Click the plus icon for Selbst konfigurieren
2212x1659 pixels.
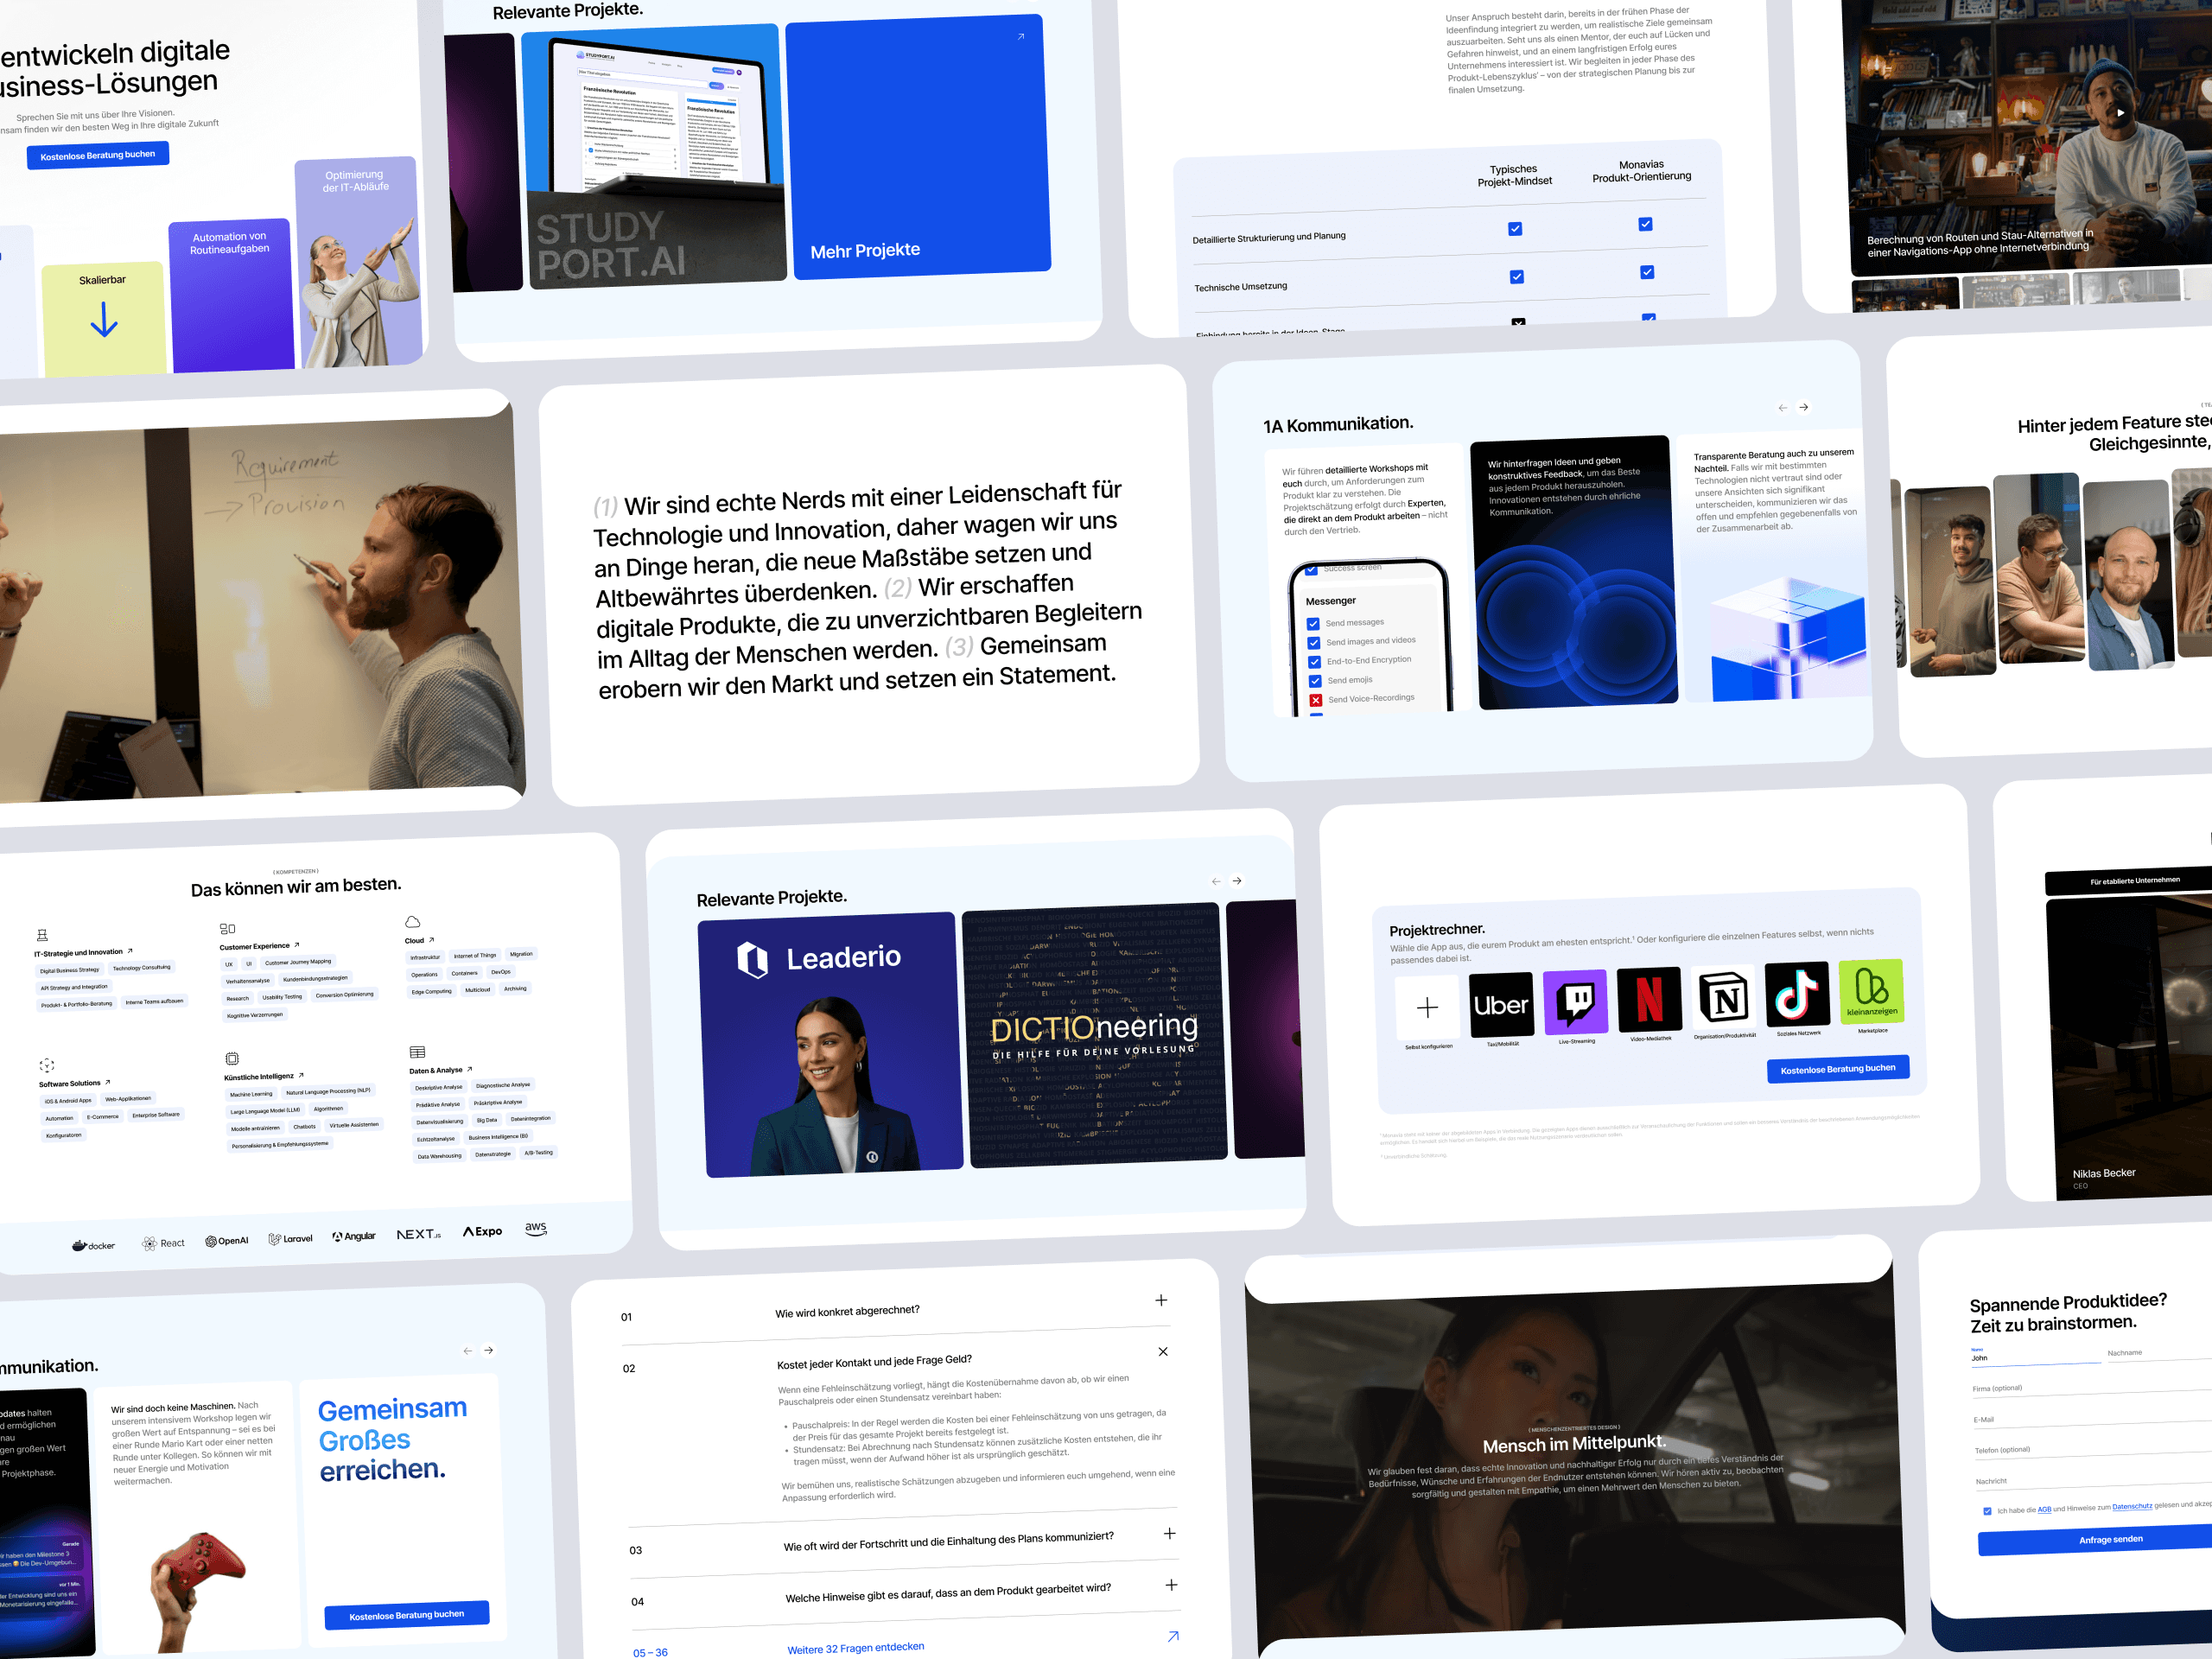pyautogui.click(x=1428, y=1008)
